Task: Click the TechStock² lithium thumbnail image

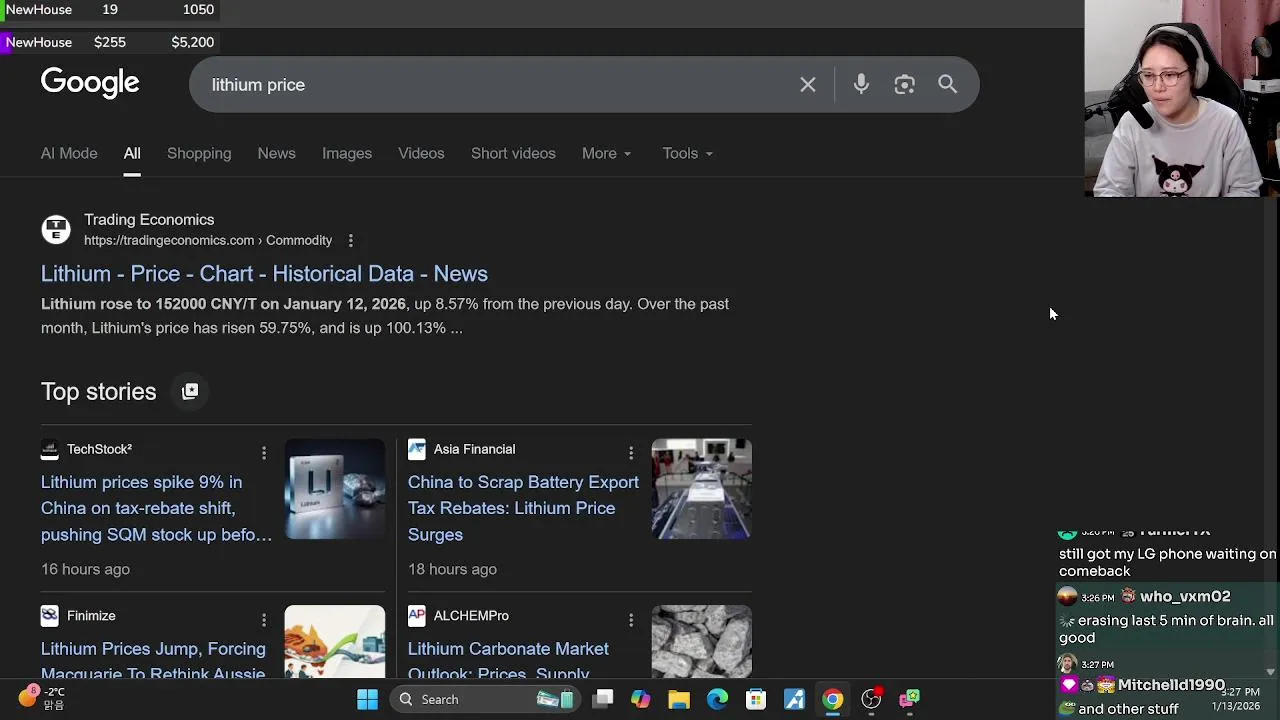Action: (335, 489)
